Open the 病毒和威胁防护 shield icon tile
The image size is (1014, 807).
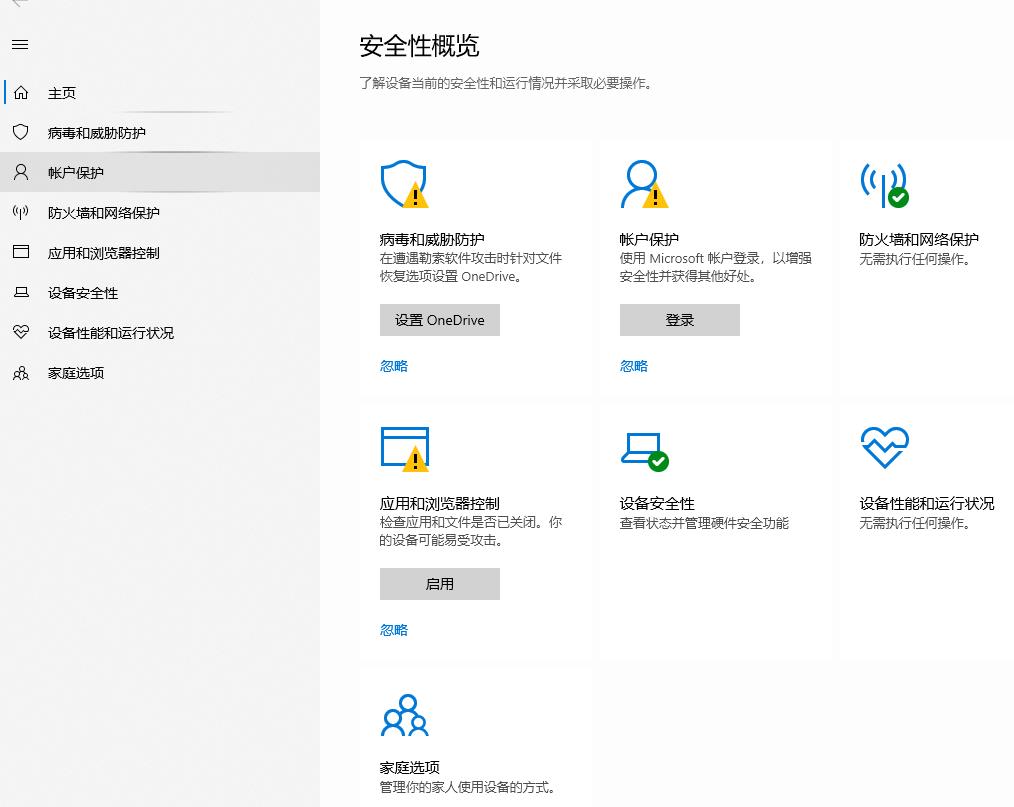pos(404,183)
